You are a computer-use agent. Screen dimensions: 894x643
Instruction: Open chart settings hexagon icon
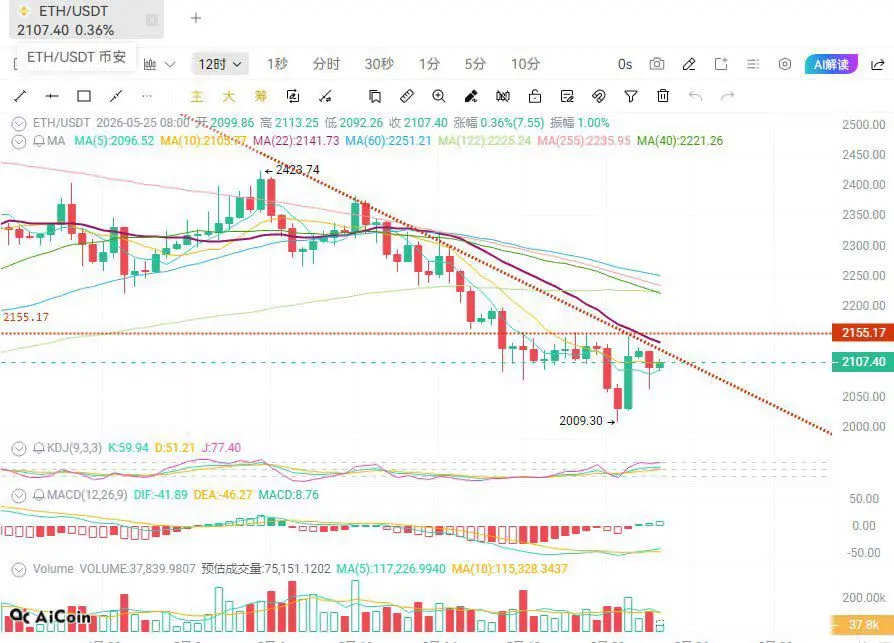(x=785, y=64)
